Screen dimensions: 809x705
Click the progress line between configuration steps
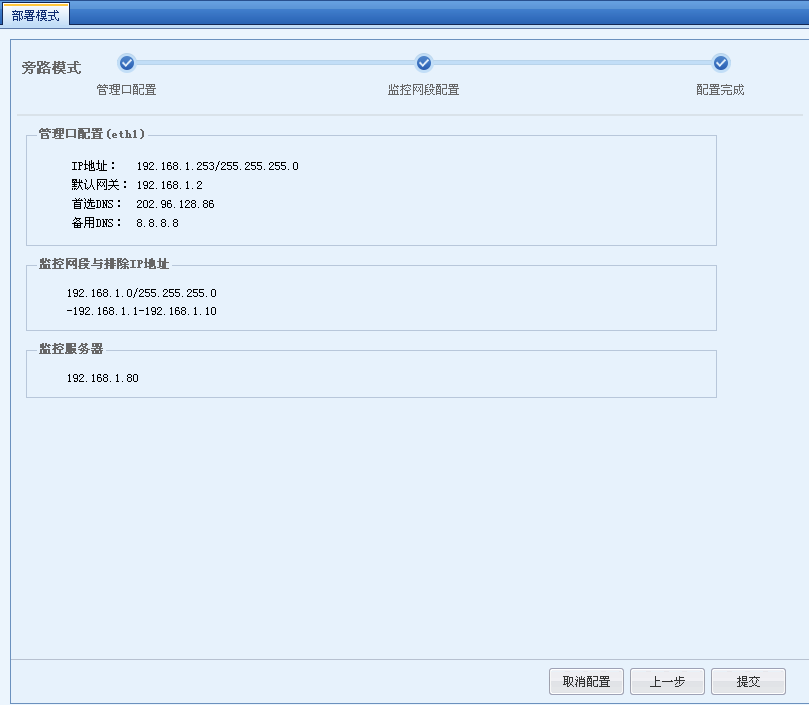pos(275,62)
